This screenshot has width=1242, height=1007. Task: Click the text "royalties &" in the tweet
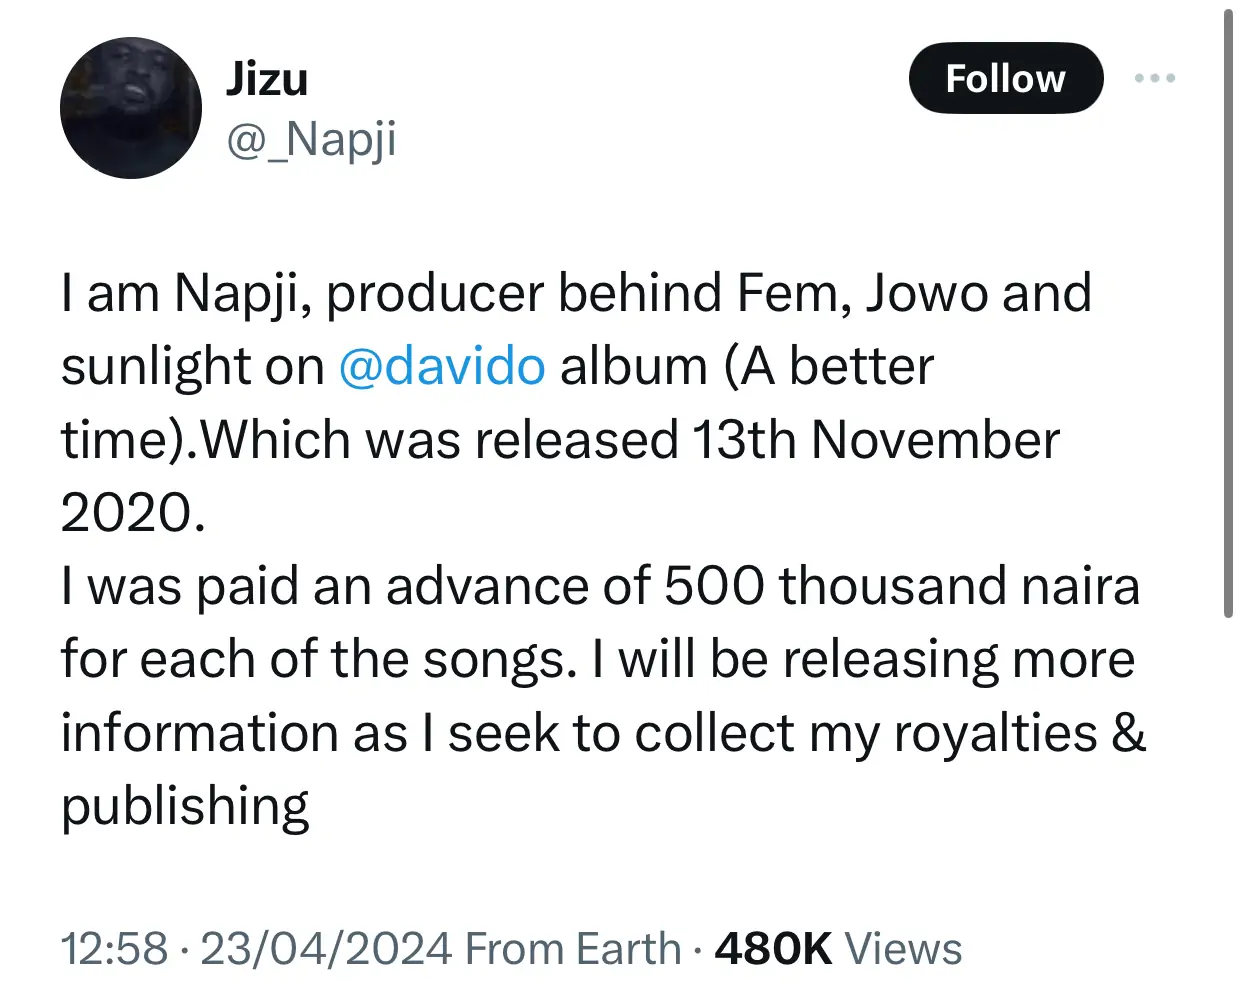click(1019, 733)
